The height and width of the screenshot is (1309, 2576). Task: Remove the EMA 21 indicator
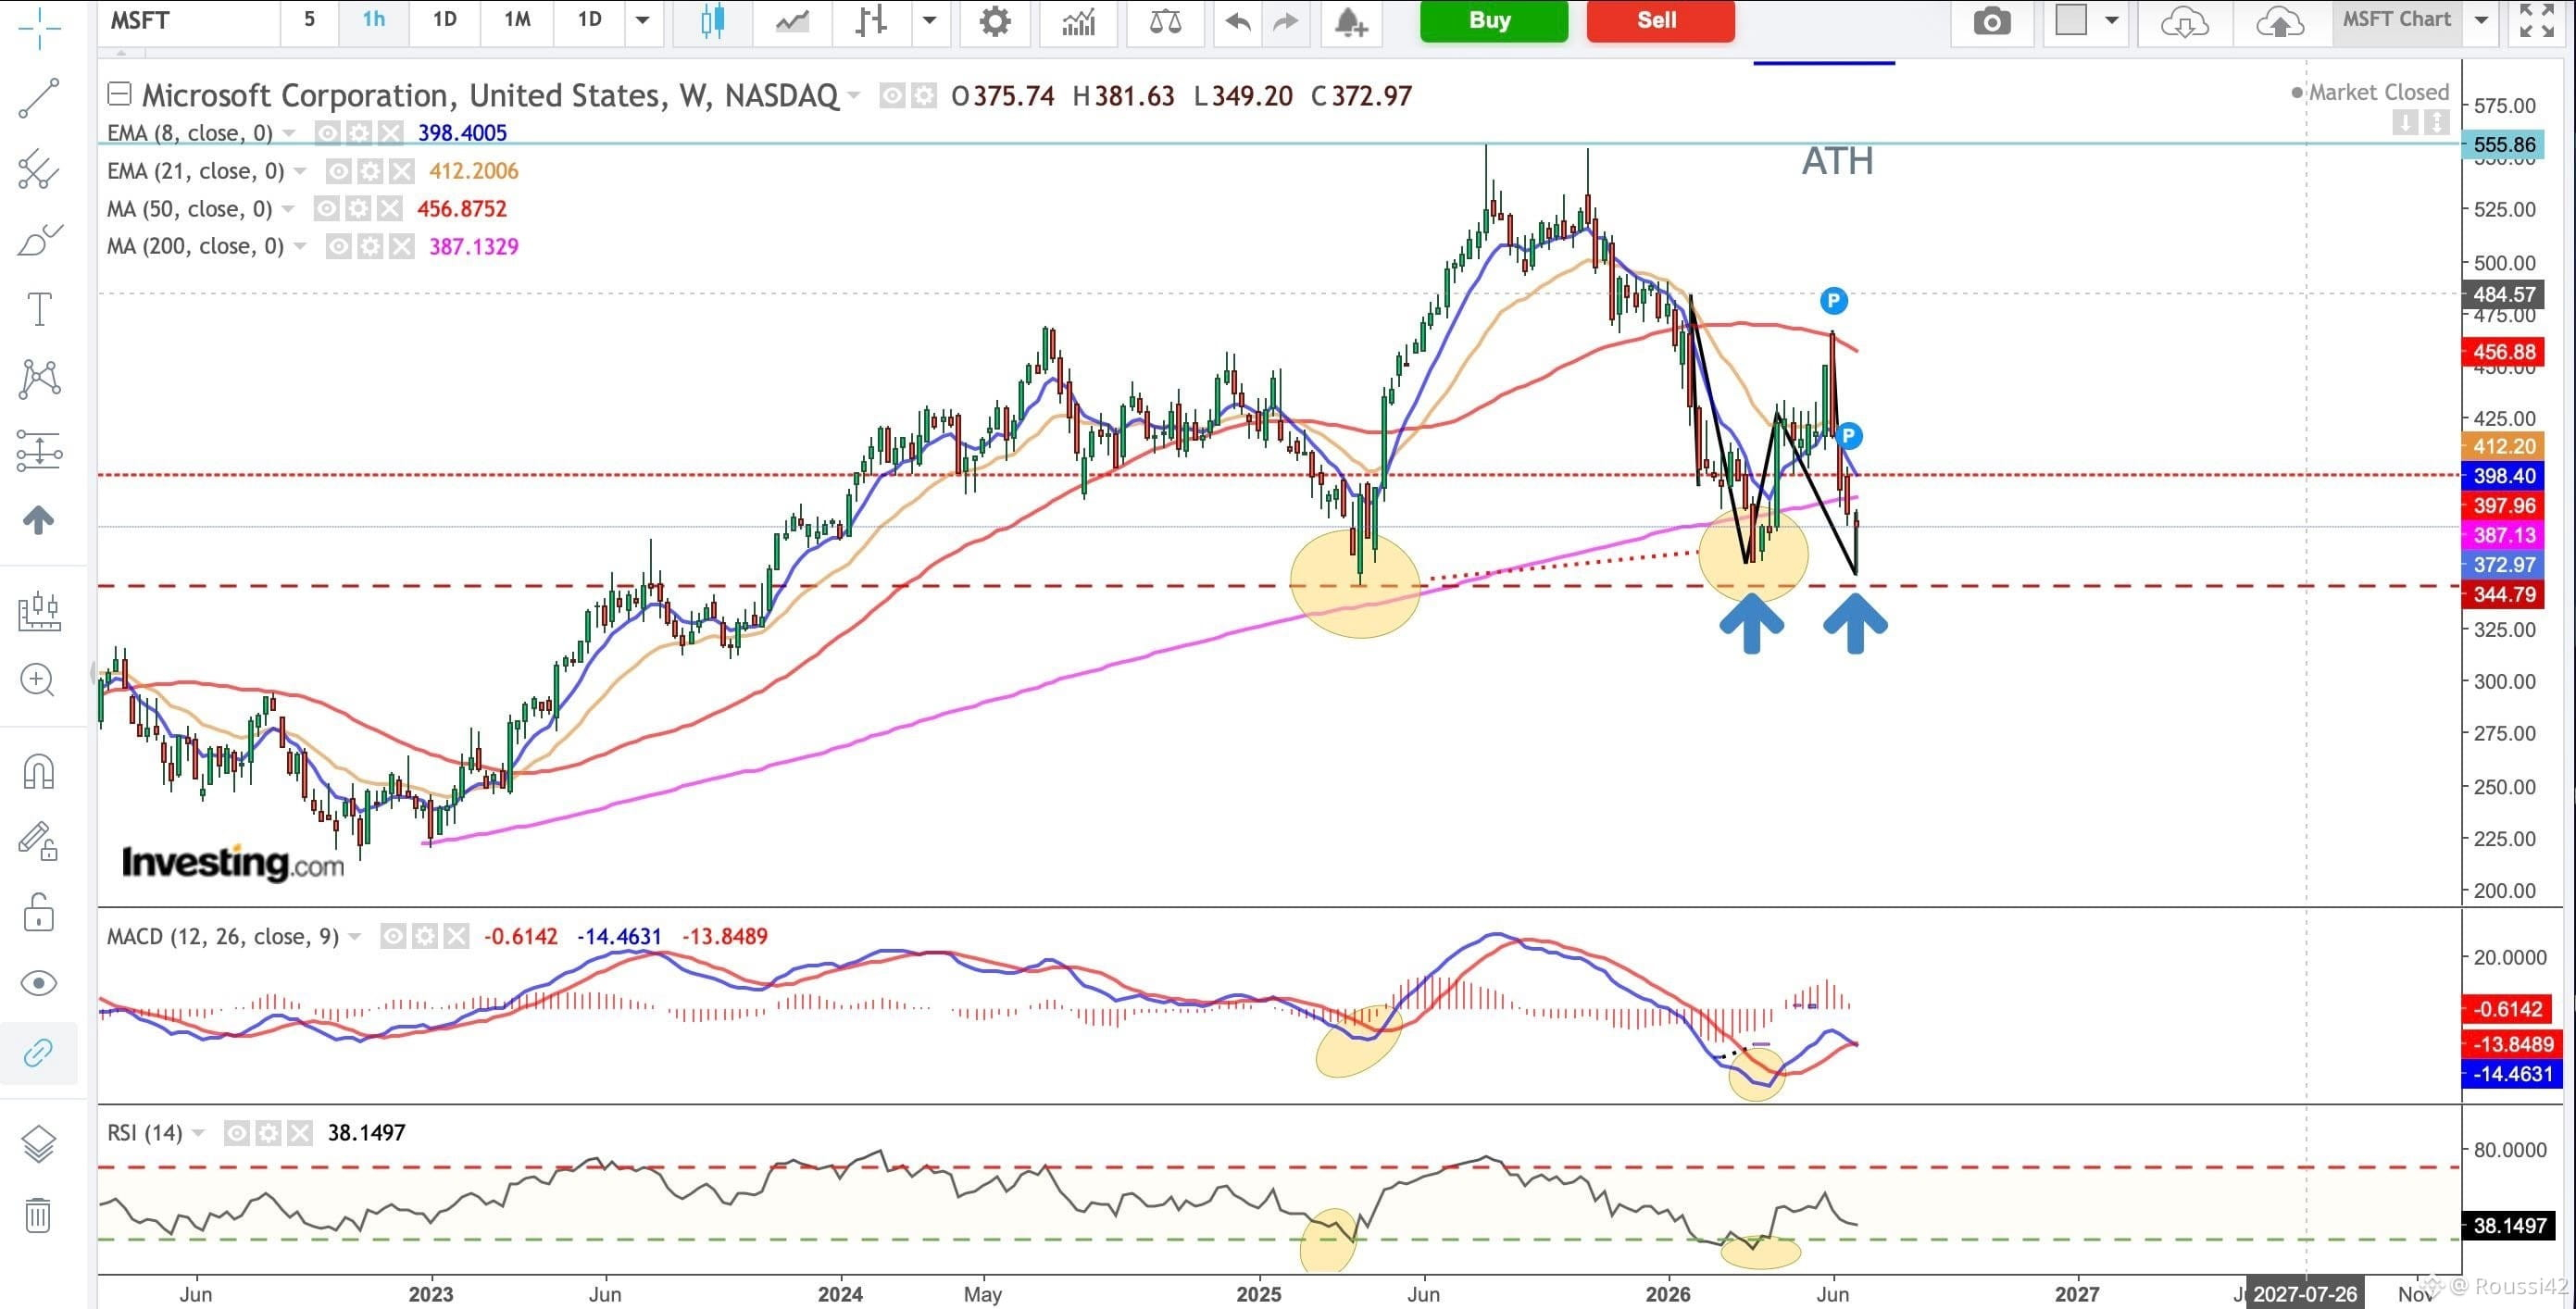pyautogui.click(x=402, y=171)
